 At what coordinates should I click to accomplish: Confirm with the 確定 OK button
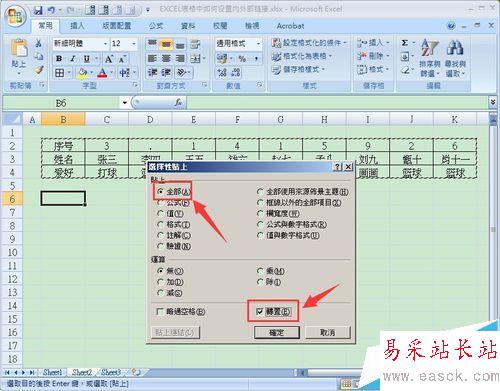pyautogui.click(x=277, y=332)
